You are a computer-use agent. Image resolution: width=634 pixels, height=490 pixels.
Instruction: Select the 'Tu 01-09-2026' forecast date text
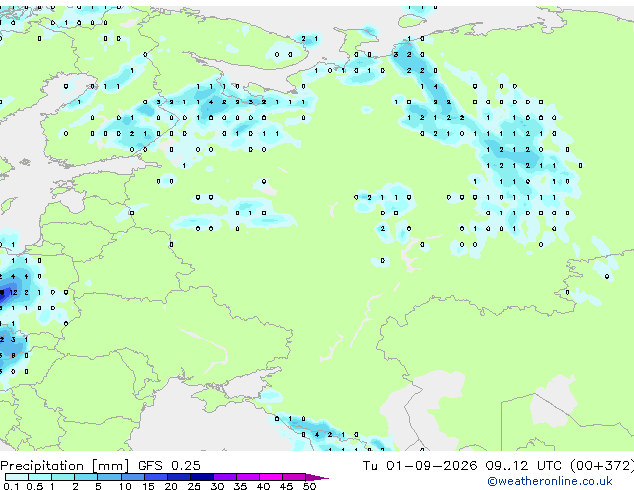coord(420,465)
